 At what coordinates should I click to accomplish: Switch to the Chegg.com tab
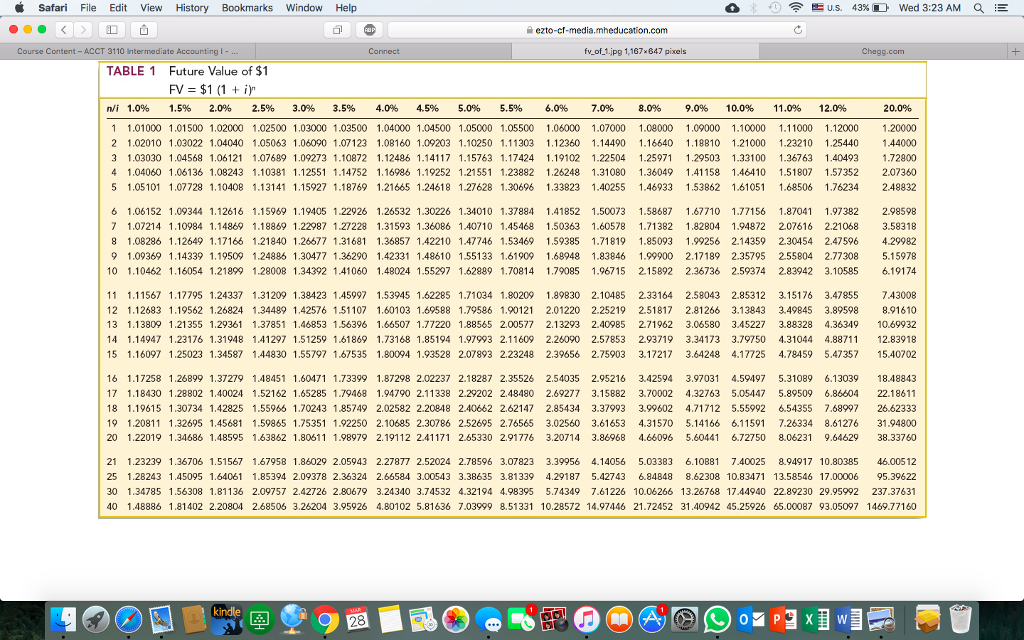pos(882,51)
